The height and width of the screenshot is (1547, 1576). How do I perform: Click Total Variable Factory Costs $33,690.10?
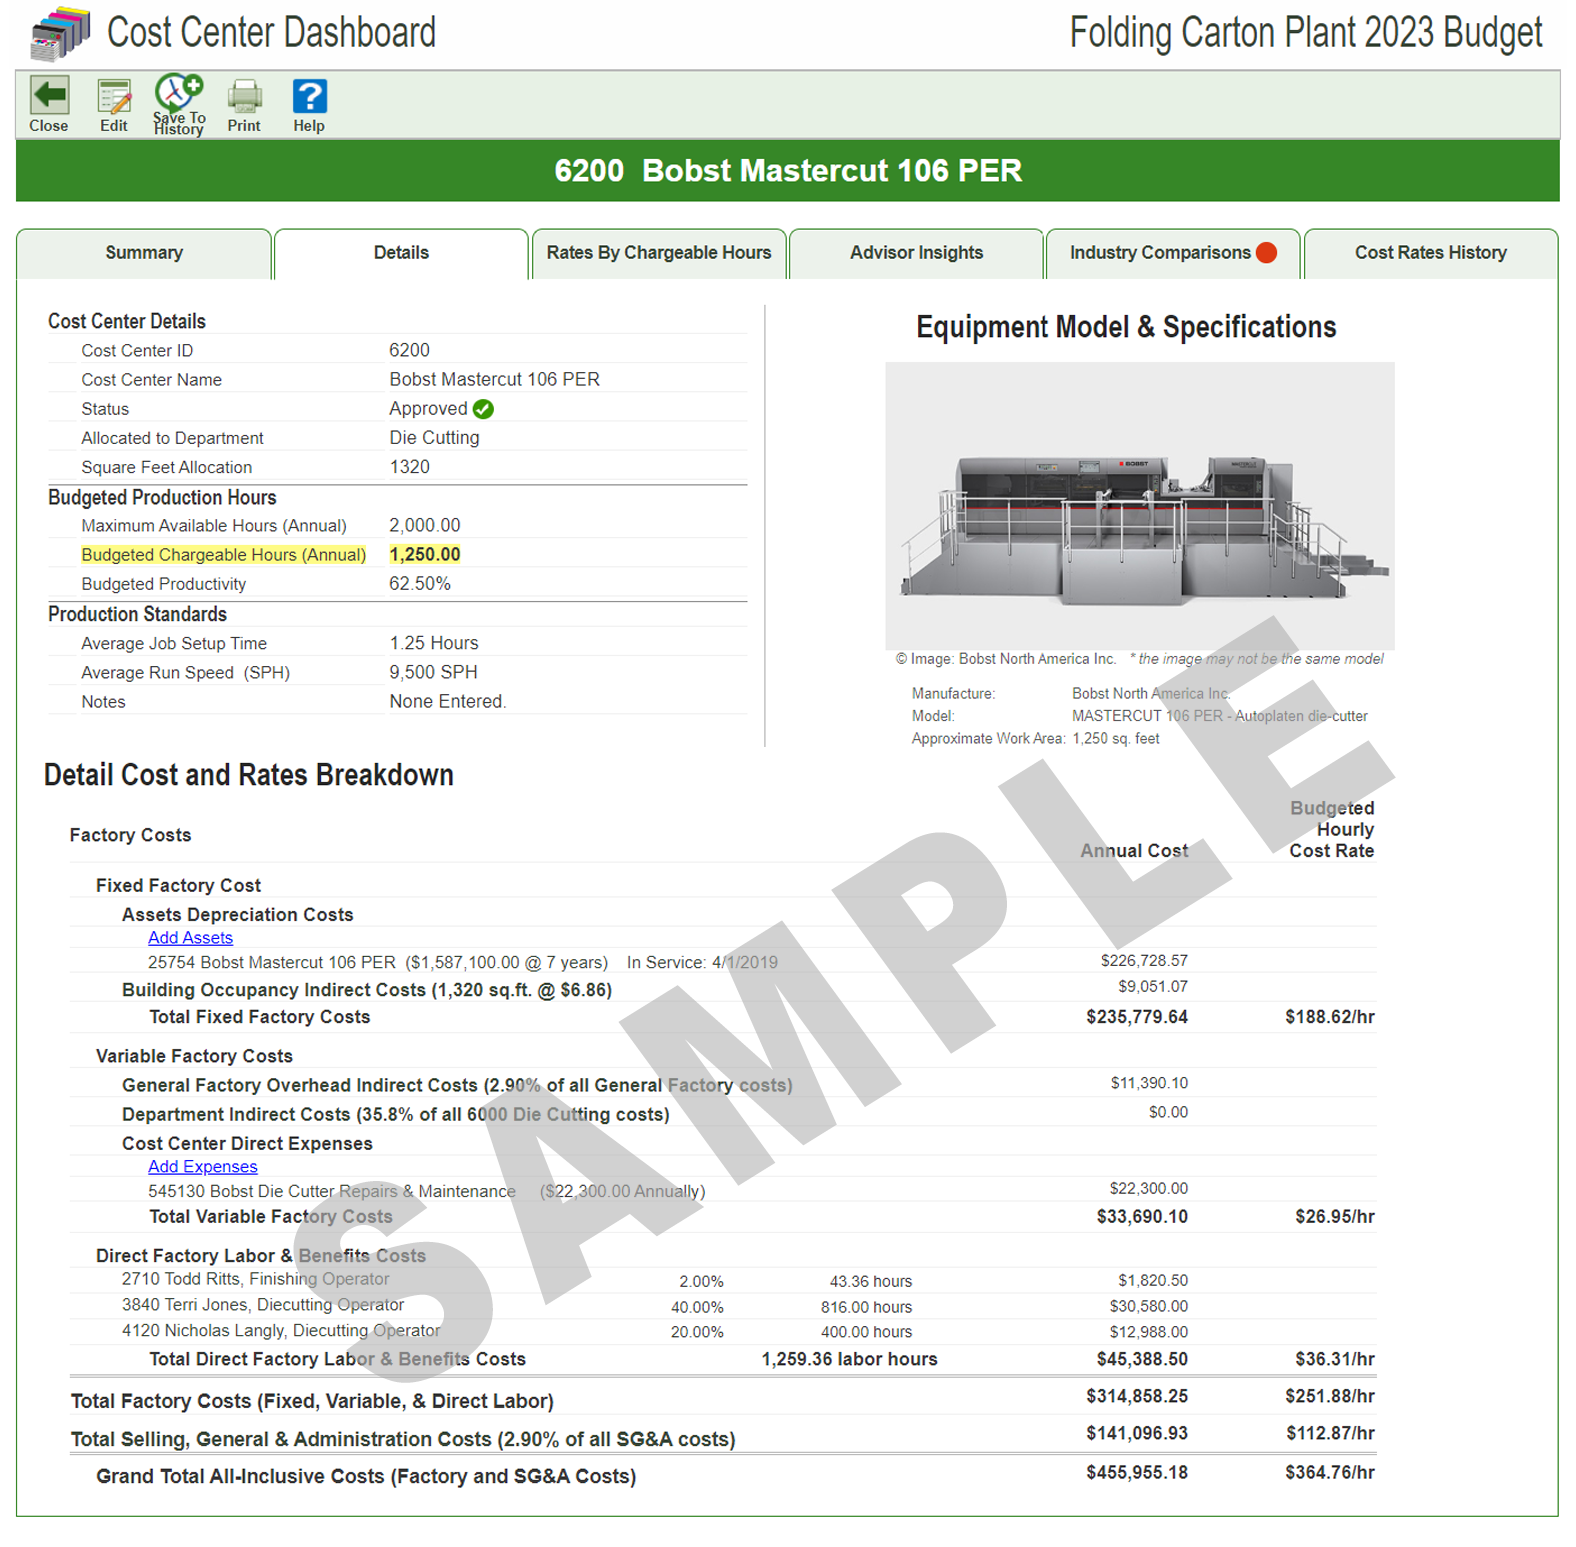[x=1142, y=1217]
